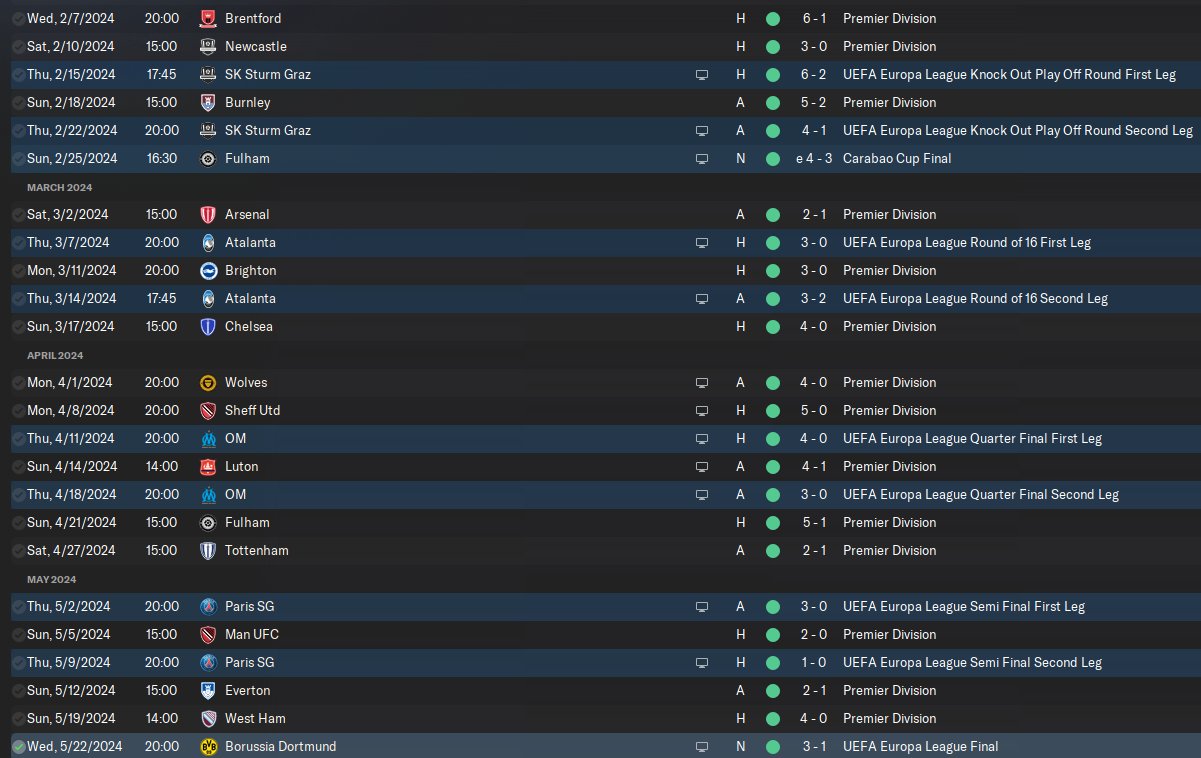This screenshot has width=1201, height=758.
Task: Collapse the MAY 2024 month section
Action: (52, 579)
